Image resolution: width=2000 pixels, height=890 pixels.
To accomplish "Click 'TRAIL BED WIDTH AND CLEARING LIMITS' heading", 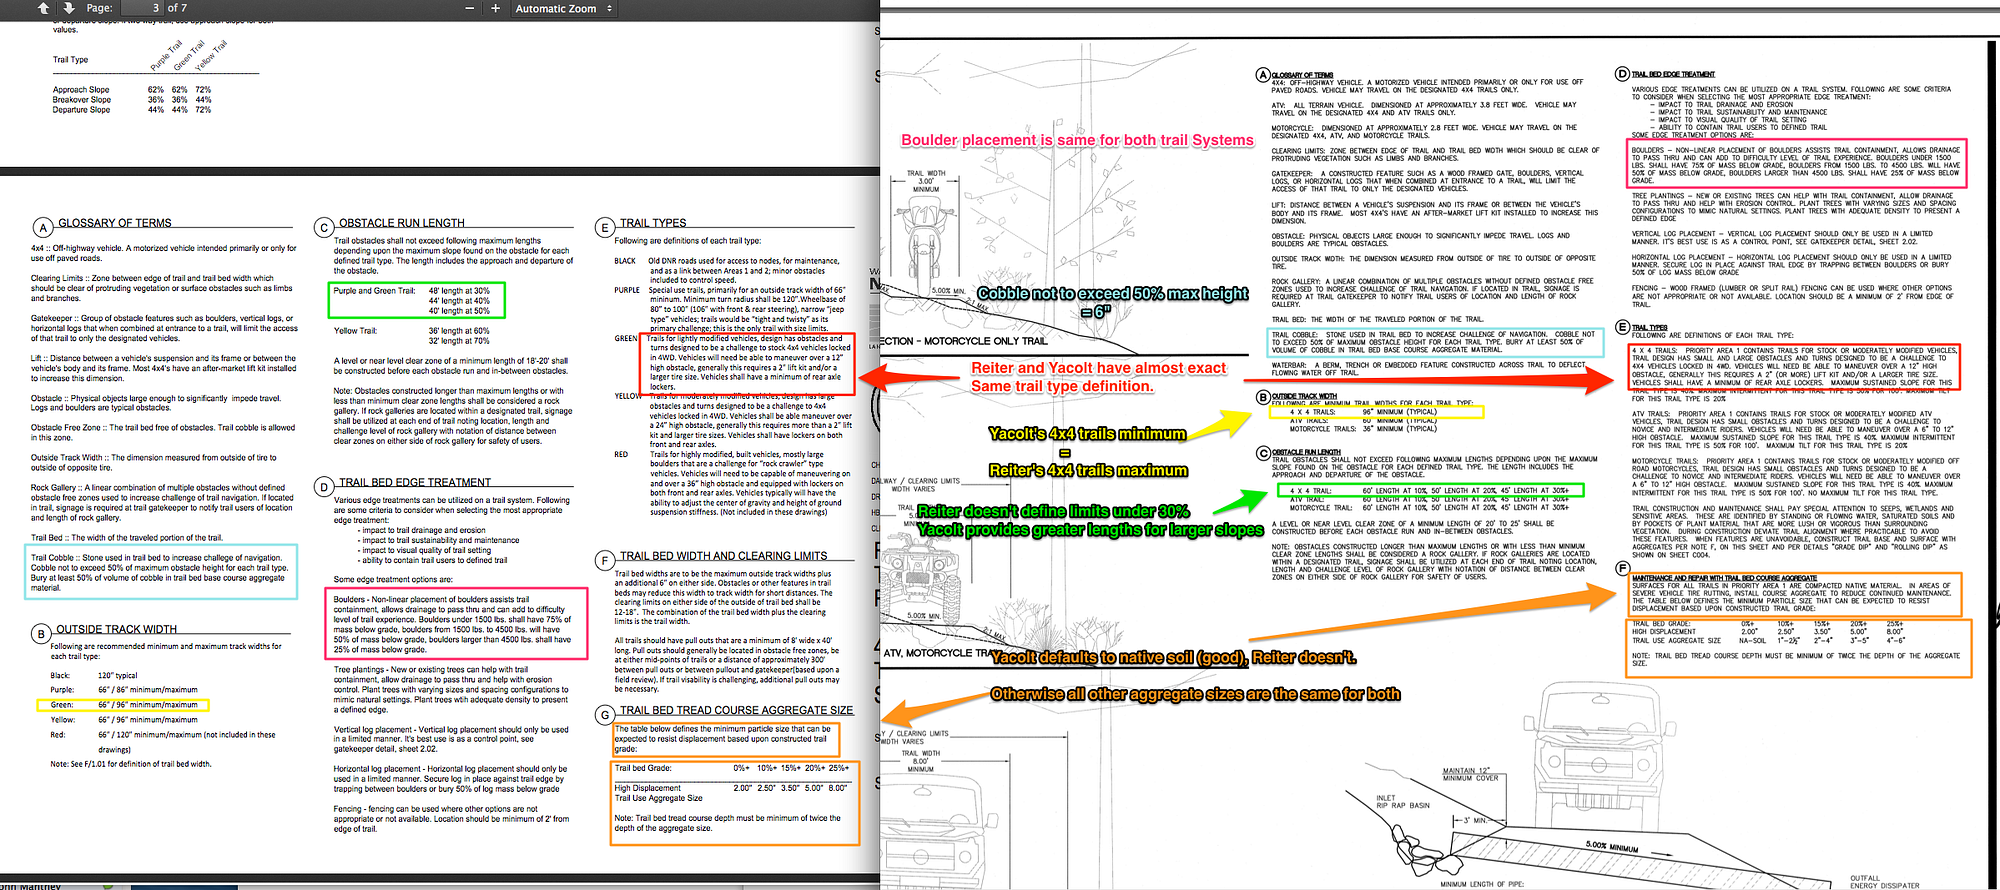I will click(723, 556).
